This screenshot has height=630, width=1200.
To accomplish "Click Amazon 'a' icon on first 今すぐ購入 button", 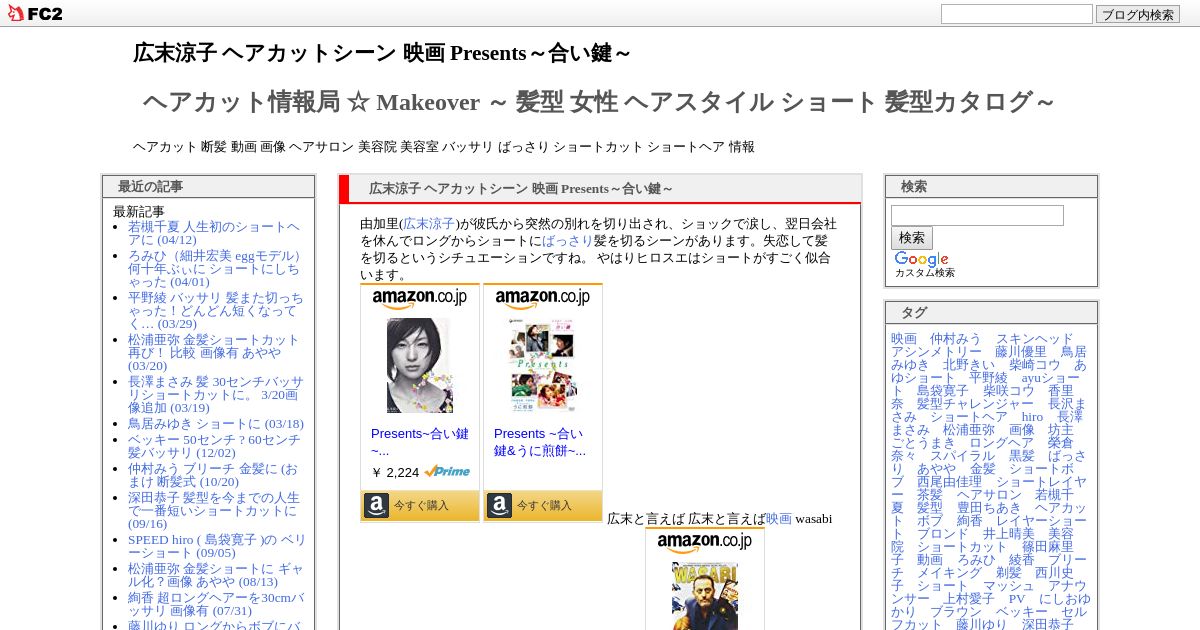I will tap(376, 505).
